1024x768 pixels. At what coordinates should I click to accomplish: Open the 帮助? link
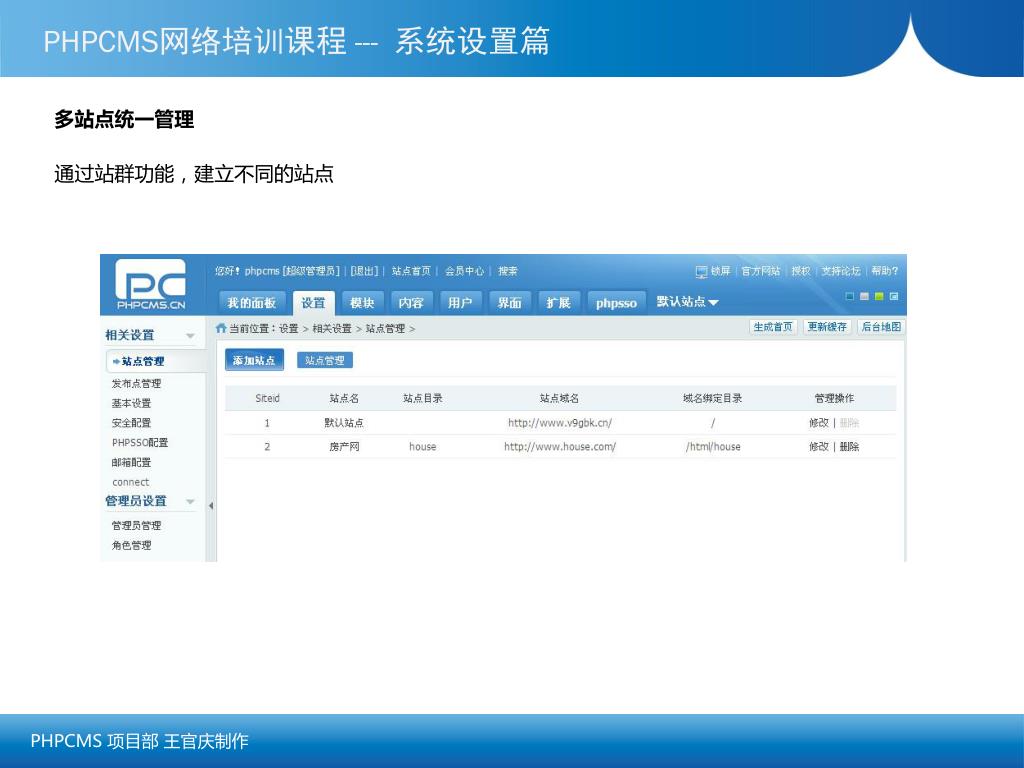(885, 271)
